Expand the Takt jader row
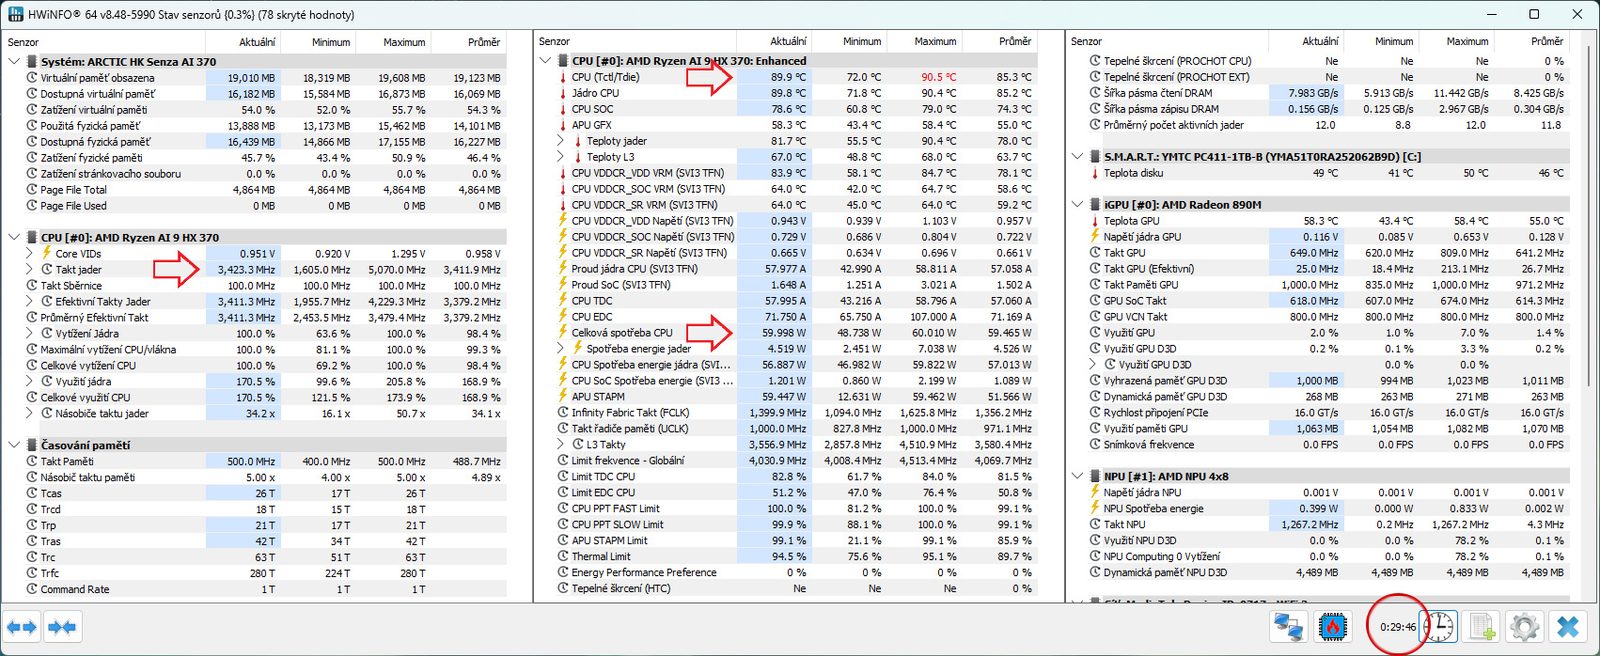 pos(29,270)
